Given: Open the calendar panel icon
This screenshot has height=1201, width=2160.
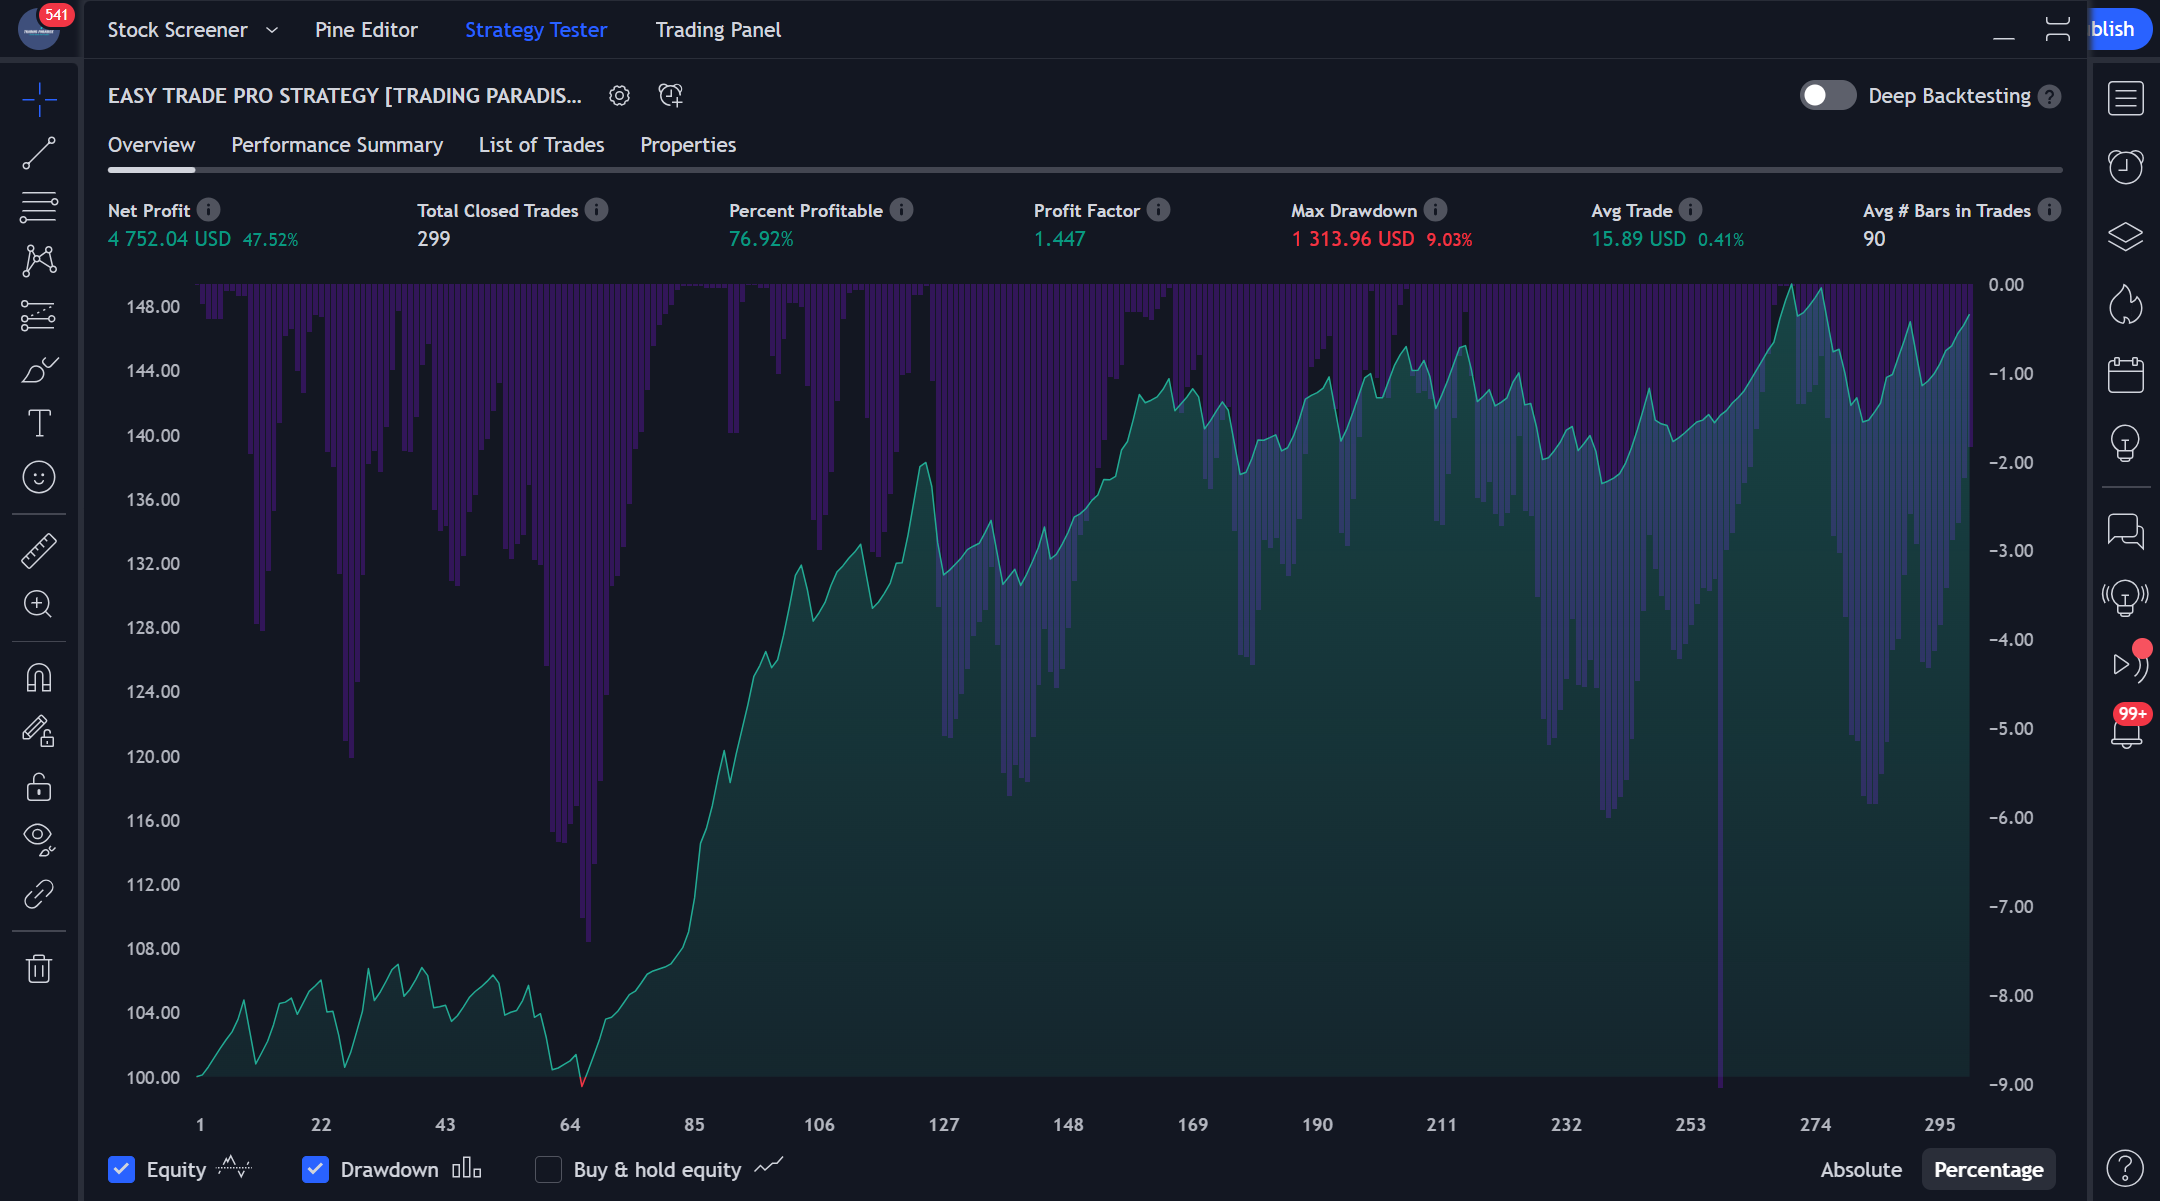Looking at the screenshot, I should pyautogui.click(x=2125, y=375).
